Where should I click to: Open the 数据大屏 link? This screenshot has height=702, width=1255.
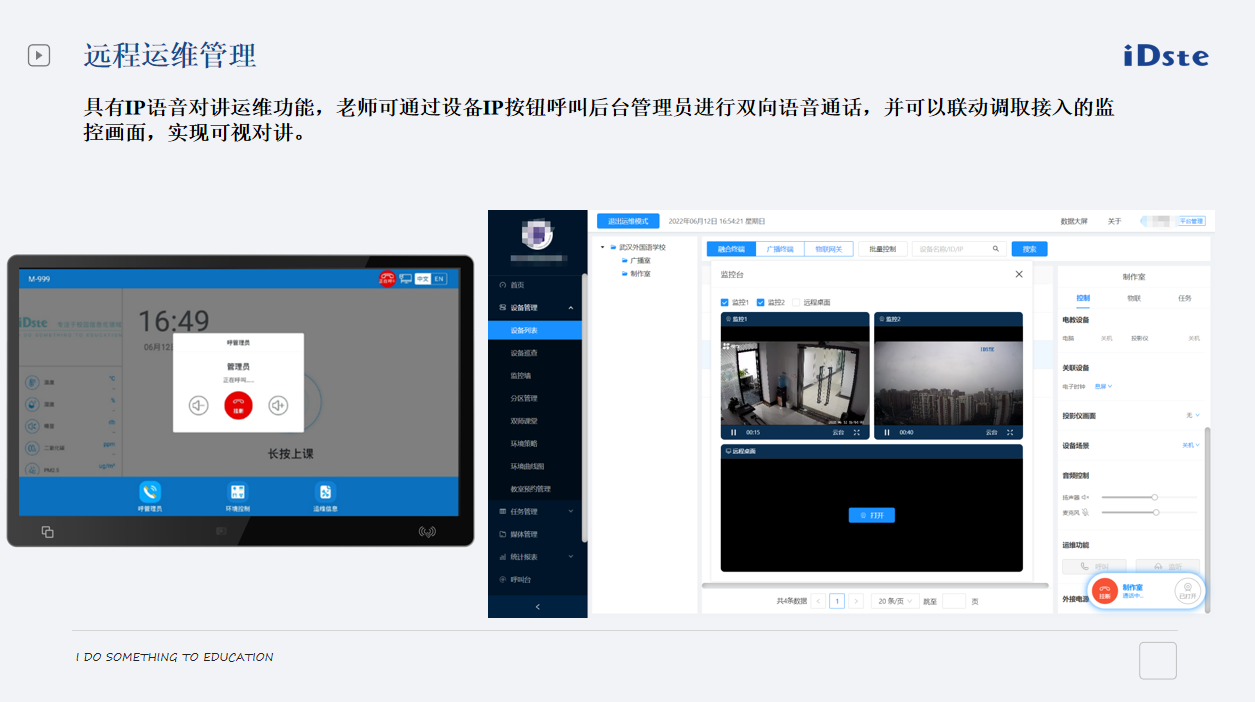click(x=1074, y=221)
